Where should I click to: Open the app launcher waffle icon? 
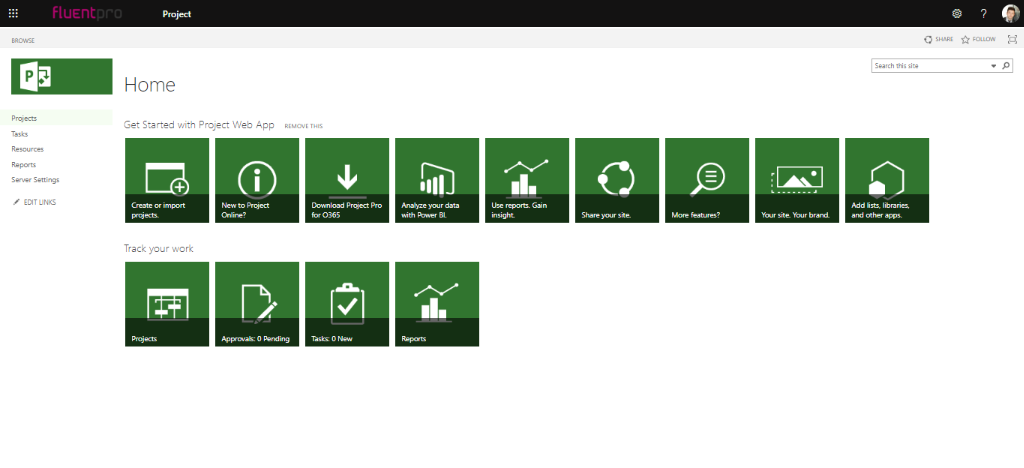[13, 13]
